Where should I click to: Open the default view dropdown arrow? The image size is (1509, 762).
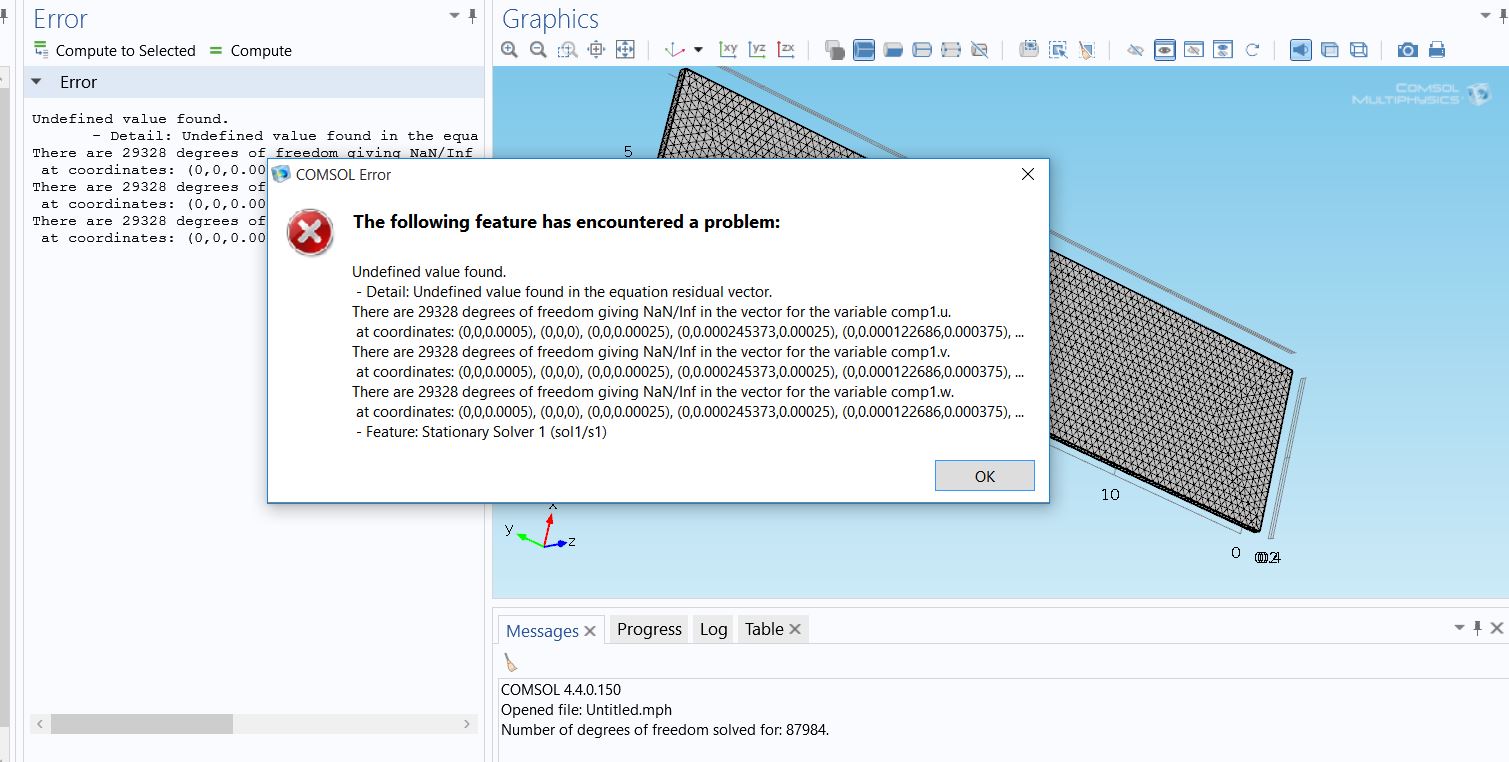698,50
